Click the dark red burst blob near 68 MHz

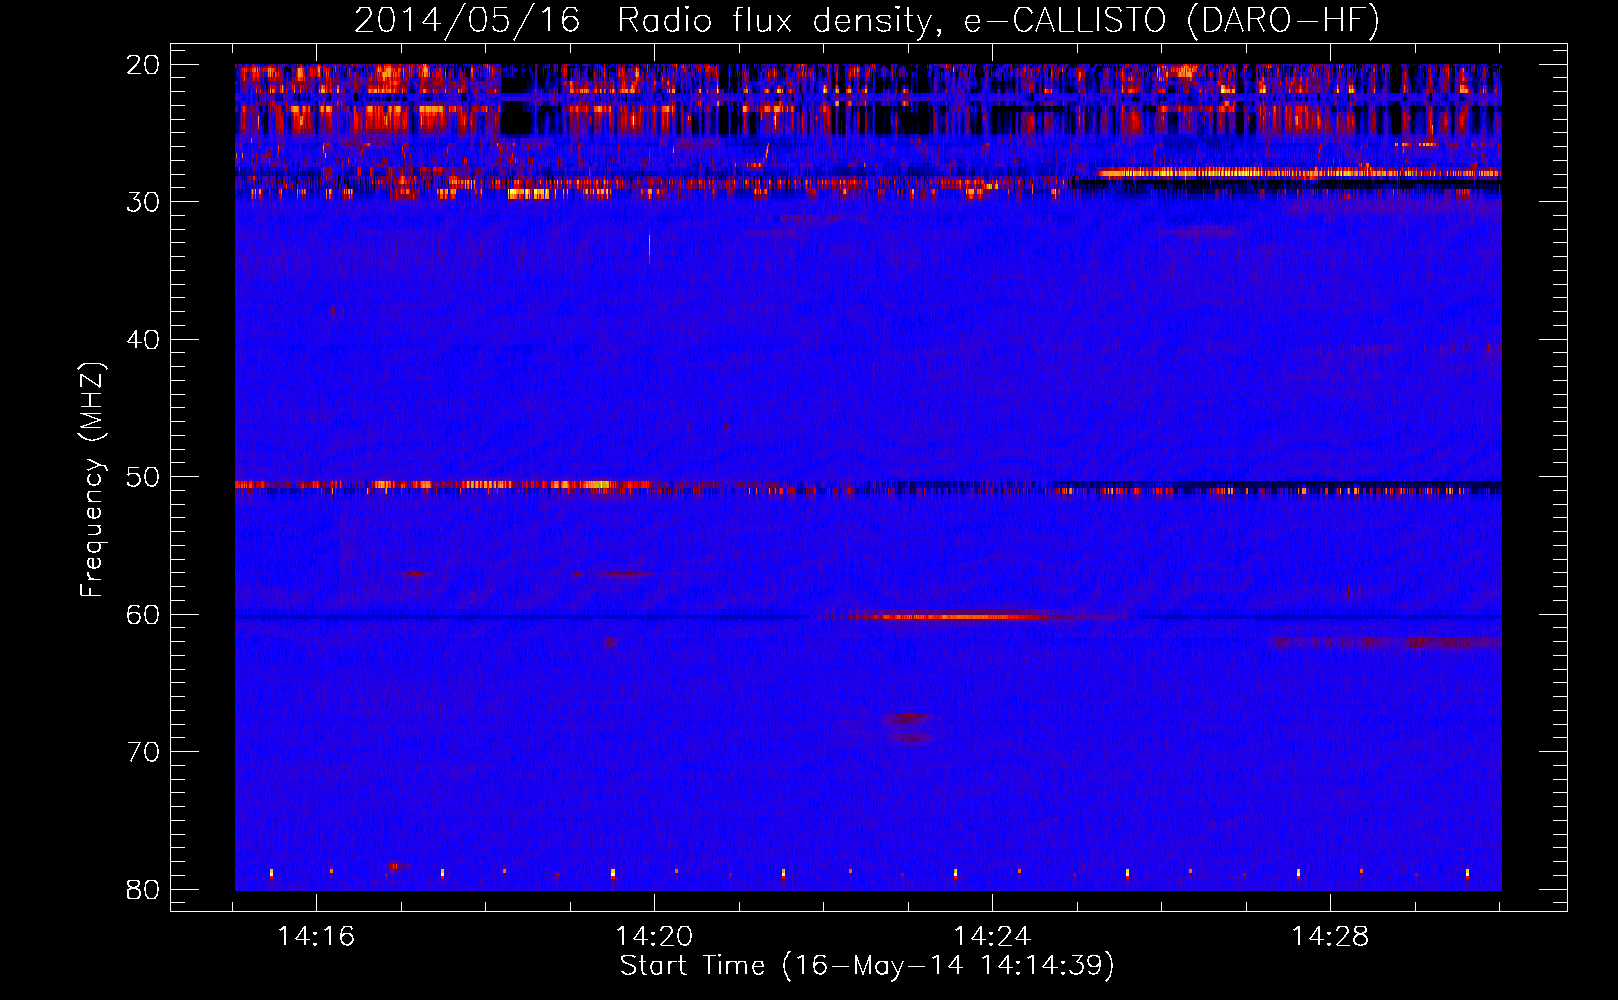click(908, 718)
